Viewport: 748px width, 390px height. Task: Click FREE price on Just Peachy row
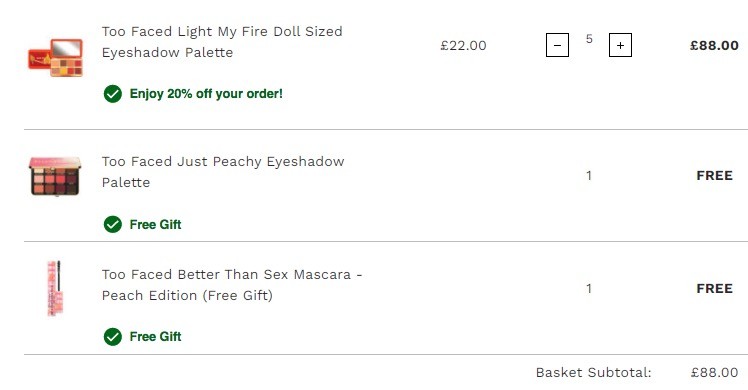tap(715, 176)
